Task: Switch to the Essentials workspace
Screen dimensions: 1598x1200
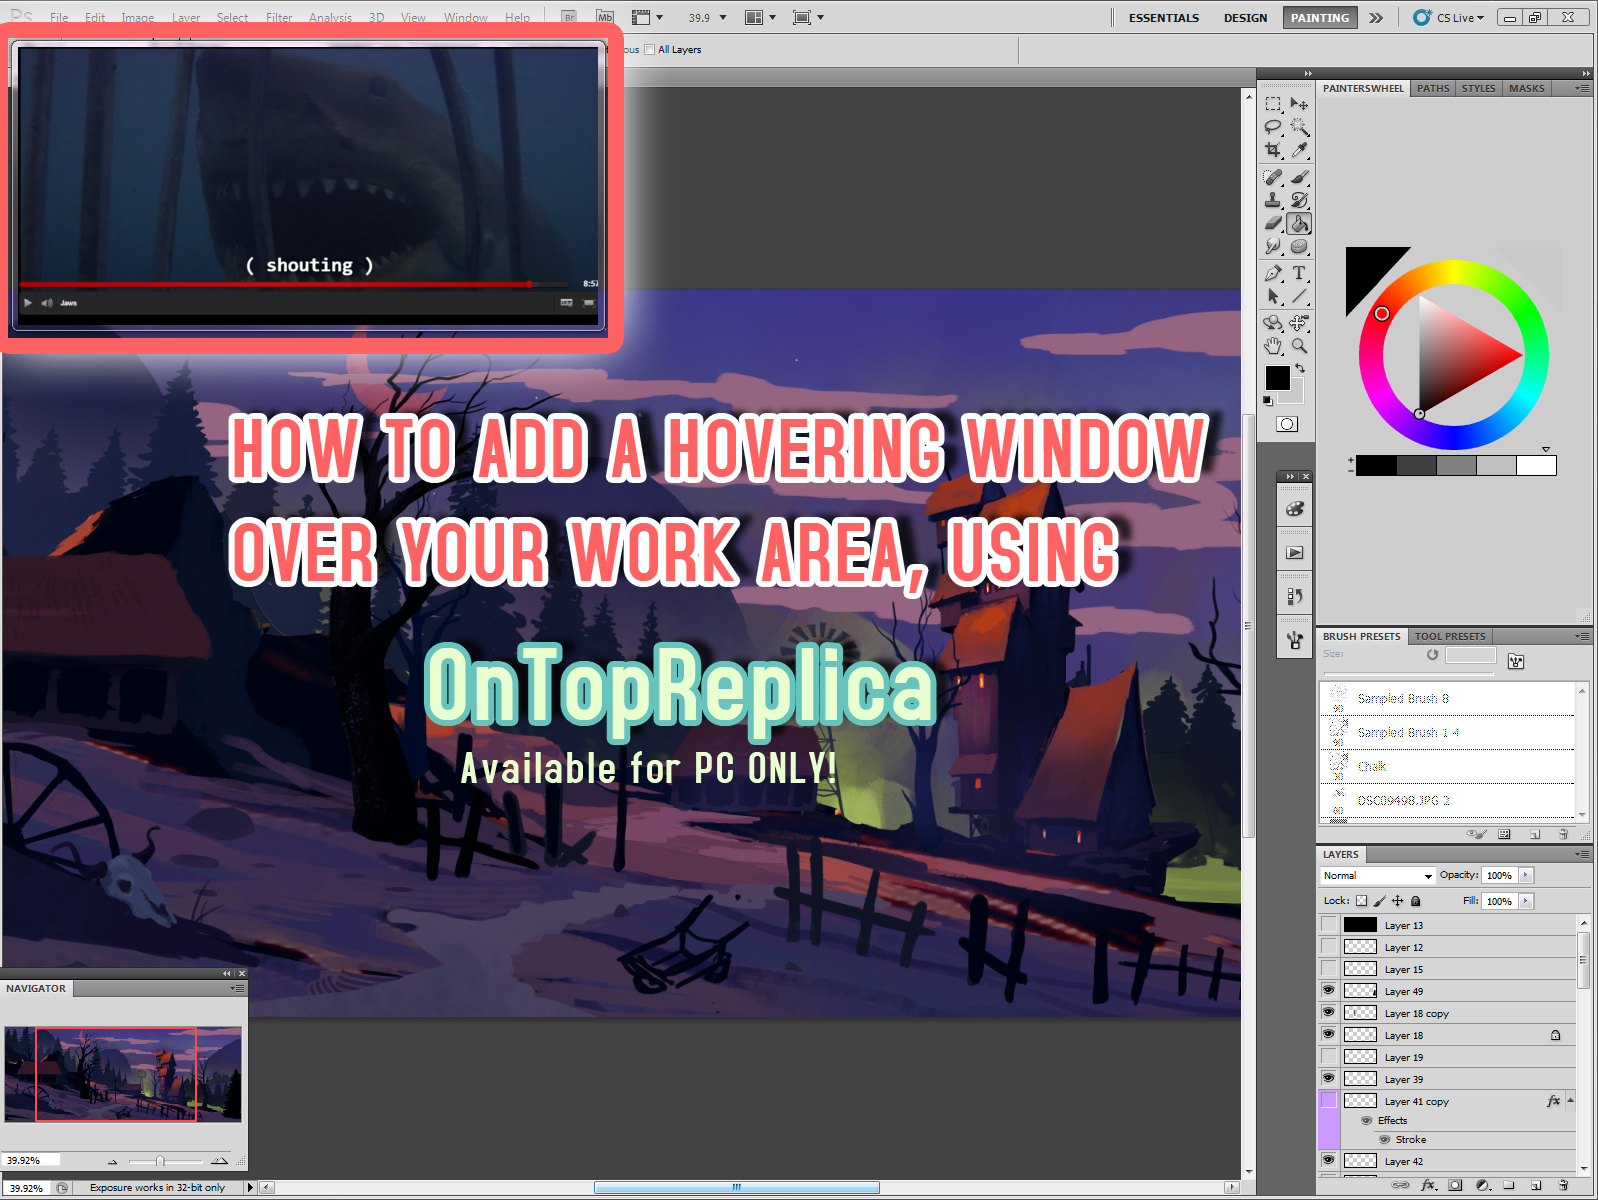Action: [x=1163, y=18]
